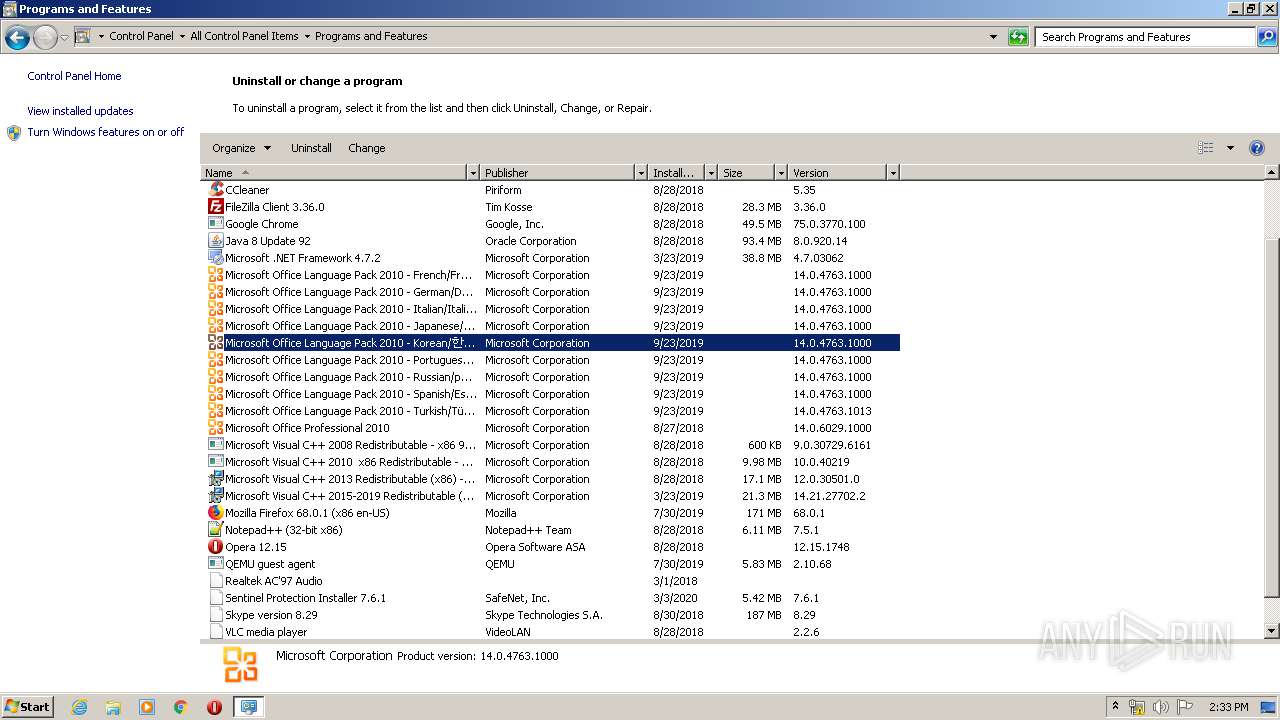This screenshot has width=1280, height=720.
Task: Select the Language Pack 2010 Russian row
Action: point(550,377)
